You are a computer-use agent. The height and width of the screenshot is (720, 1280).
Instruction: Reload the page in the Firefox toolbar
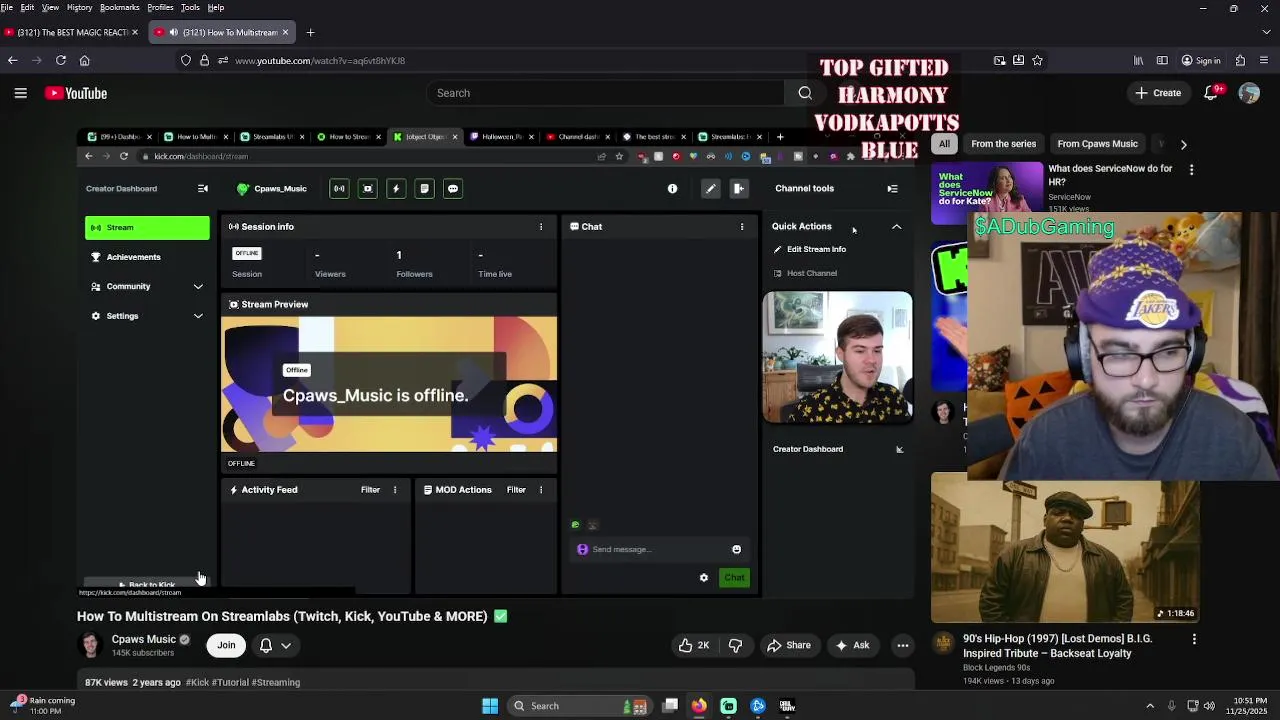pyautogui.click(x=61, y=60)
